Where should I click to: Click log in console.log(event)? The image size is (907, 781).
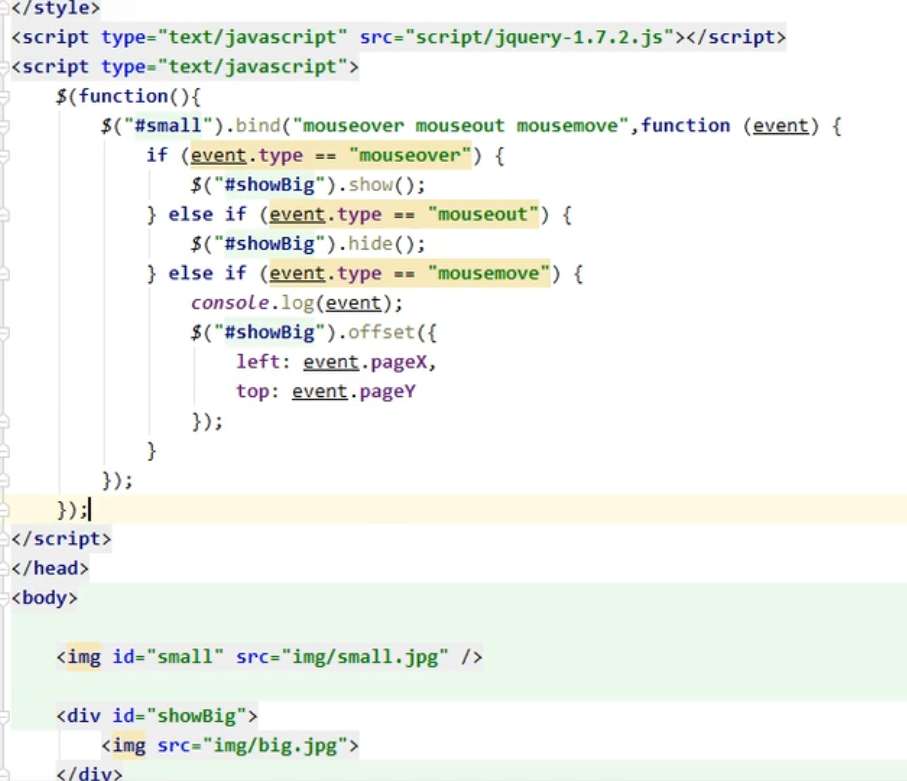click(x=297, y=303)
